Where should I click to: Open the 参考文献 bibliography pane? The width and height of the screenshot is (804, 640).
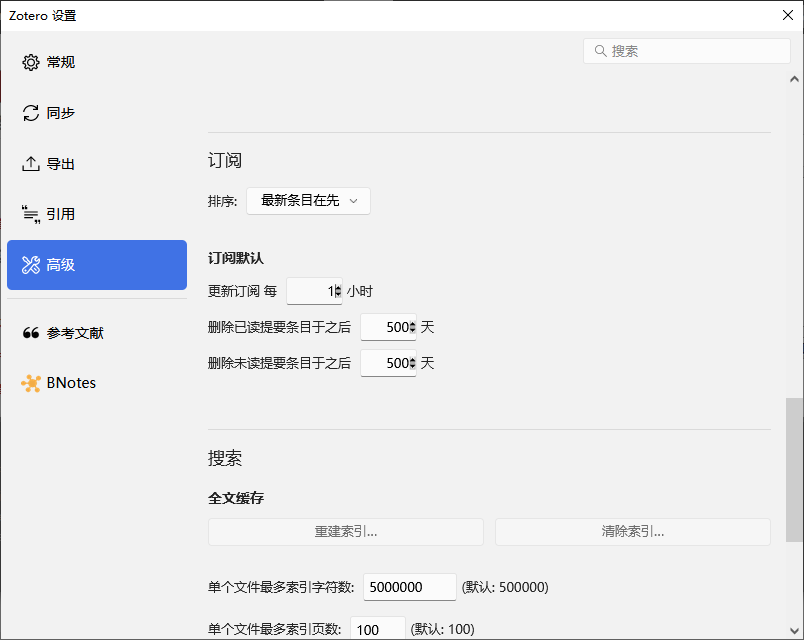pos(97,333)
